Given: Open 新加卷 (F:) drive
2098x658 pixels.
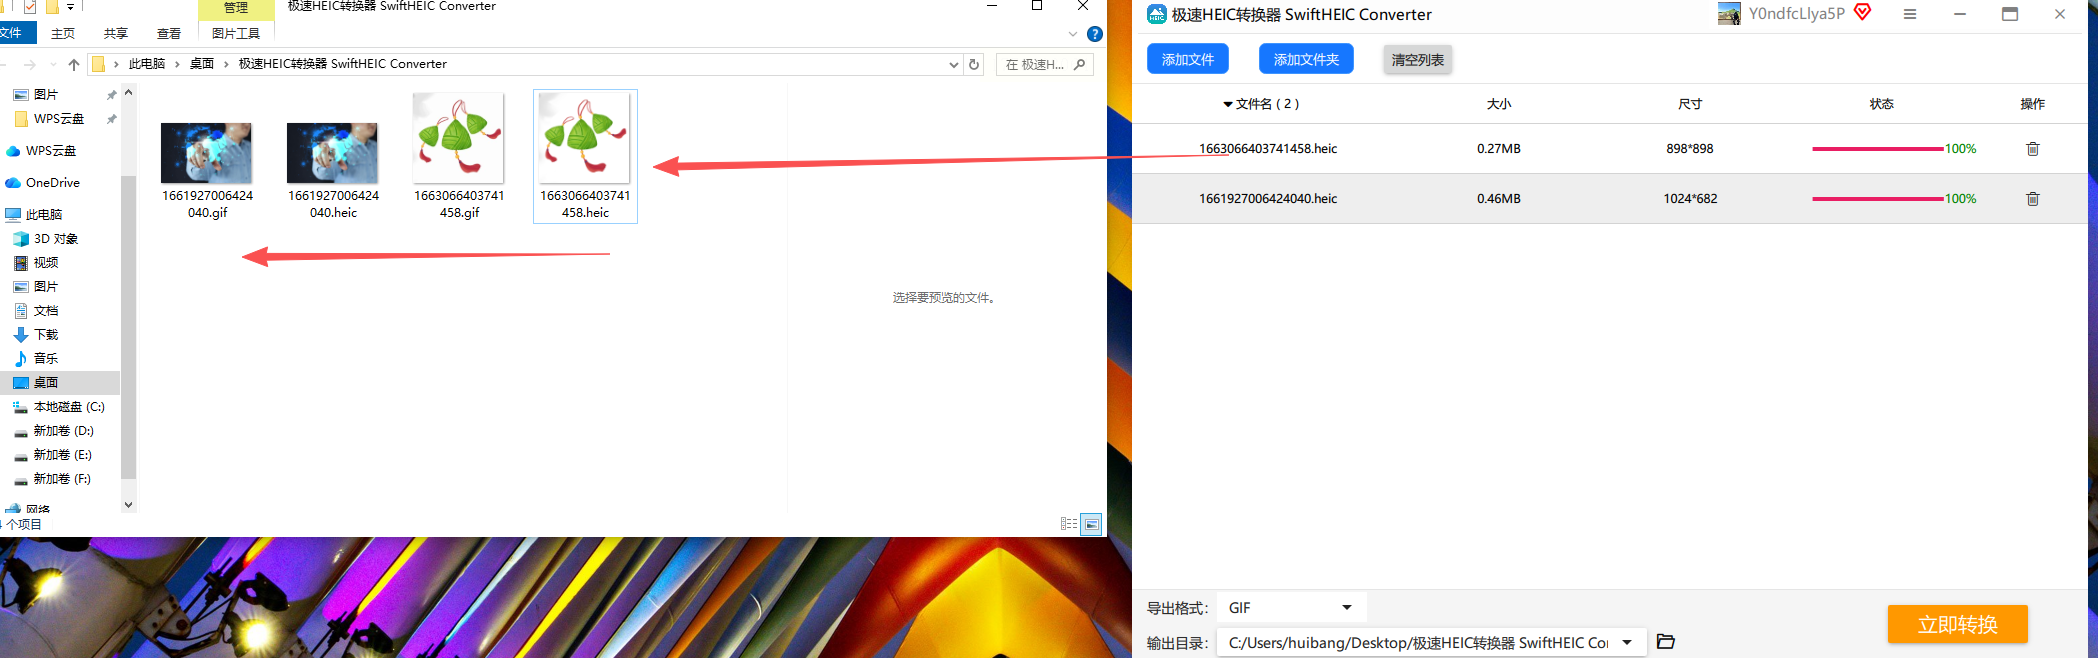Looking at the screenshot, I should click(53, 479).
